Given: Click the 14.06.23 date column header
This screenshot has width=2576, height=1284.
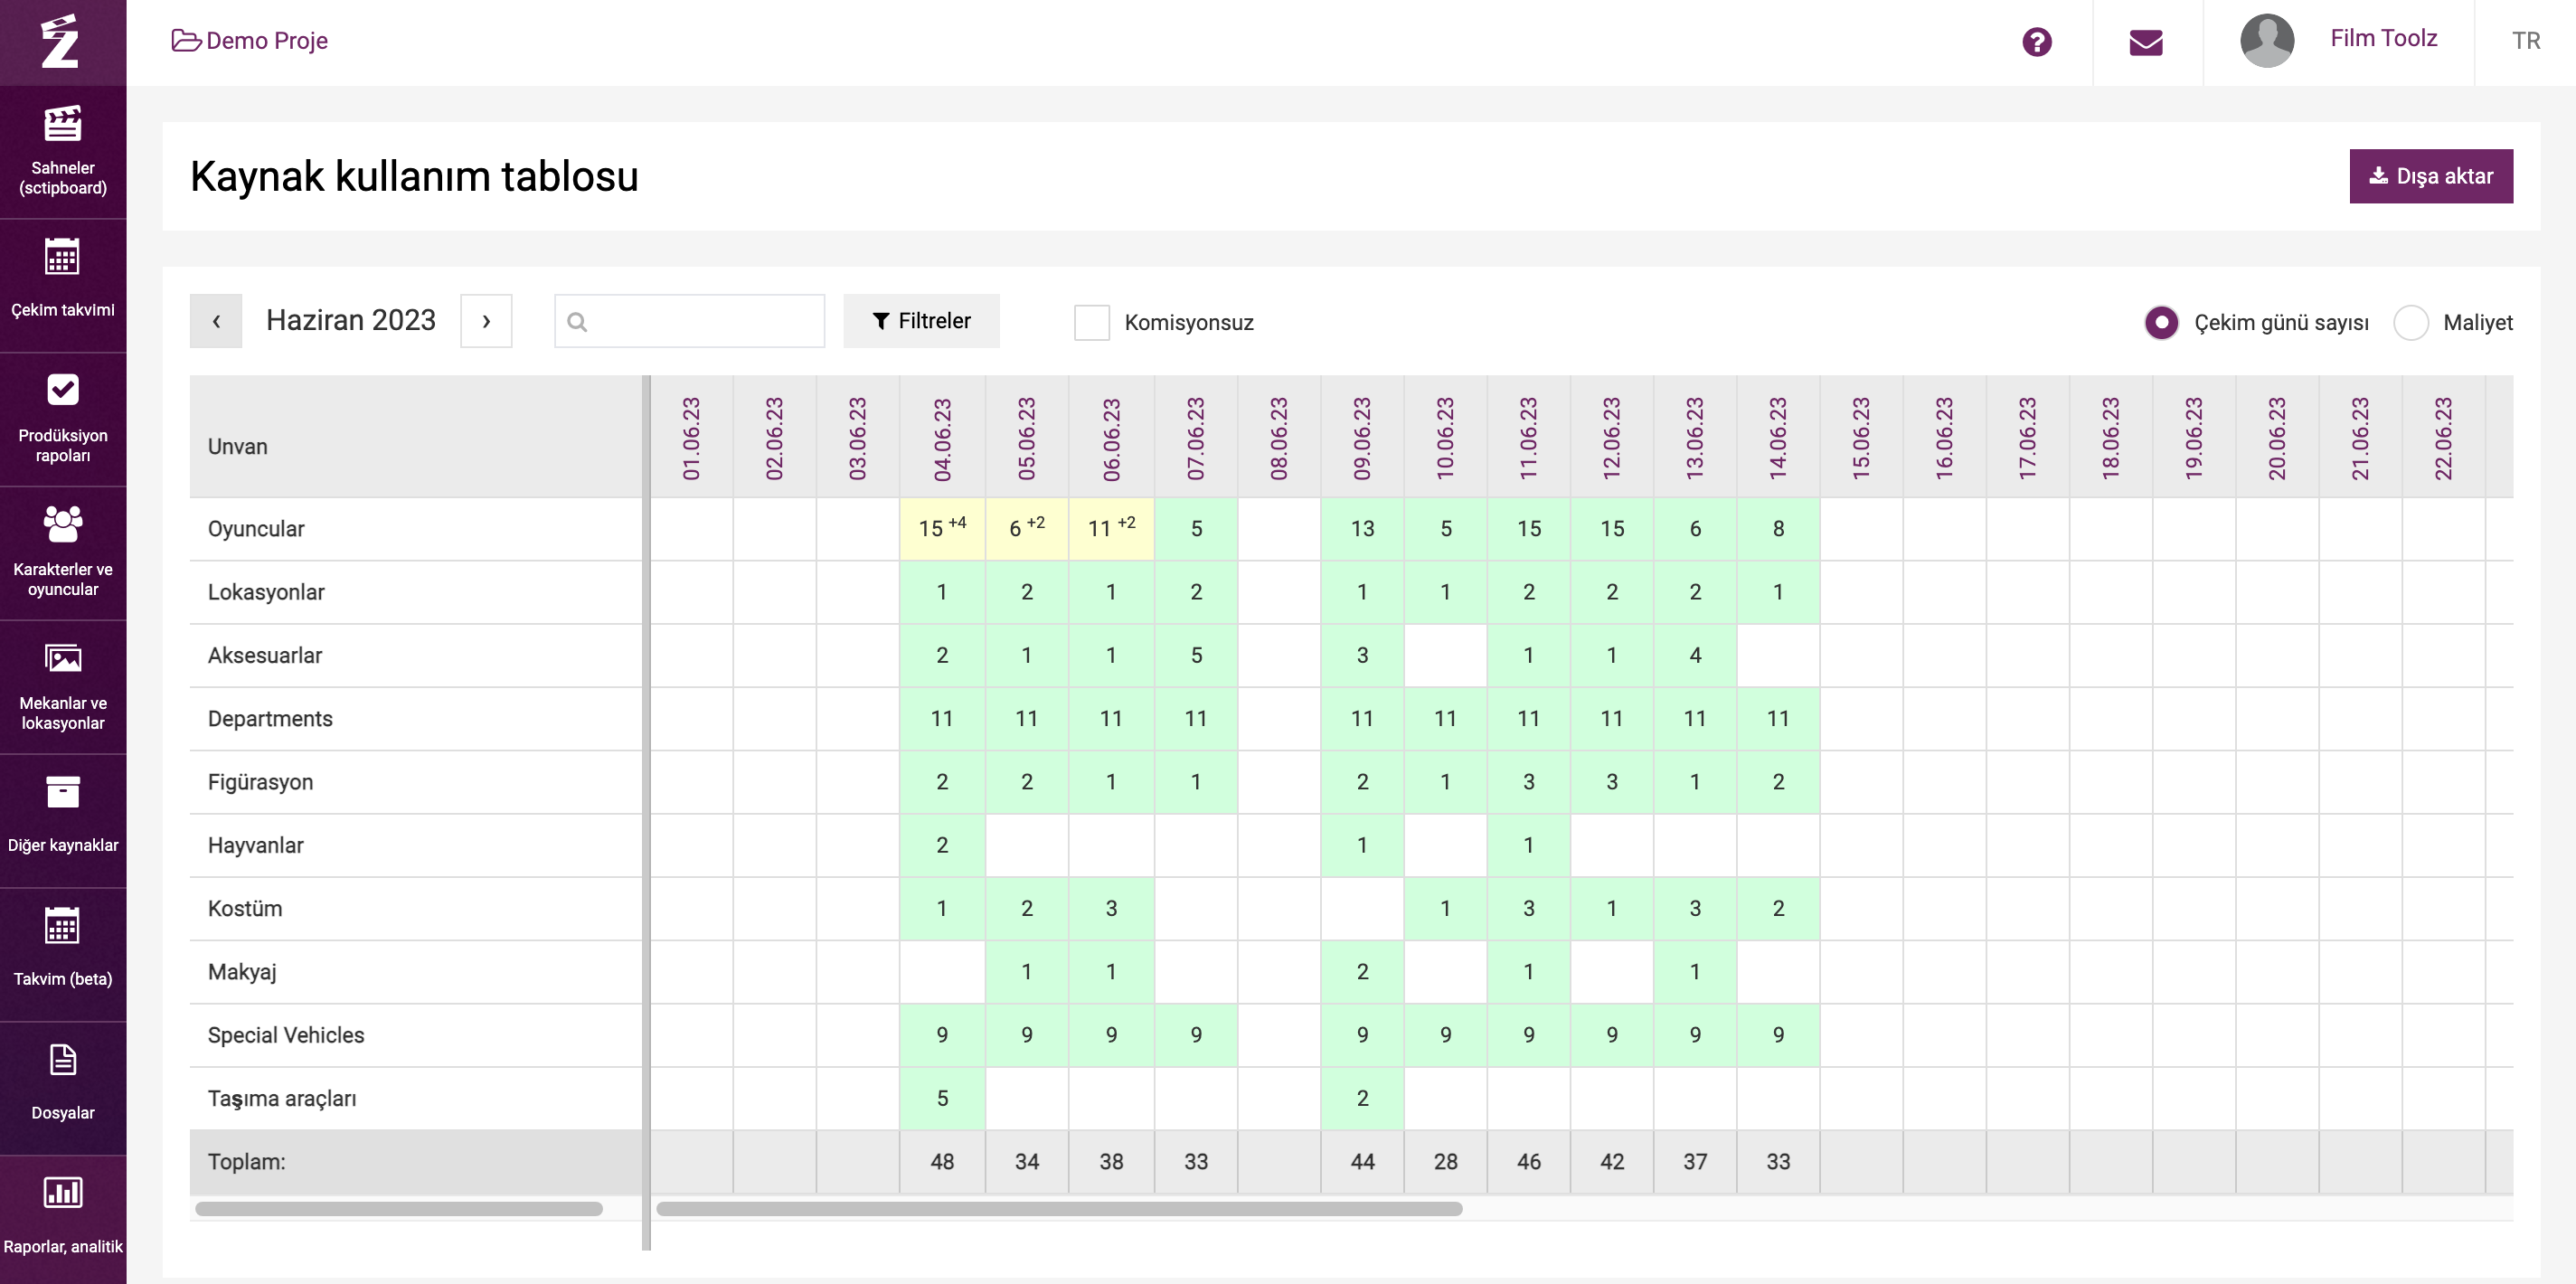Looking at the screenshot, I should [1777, 438].
